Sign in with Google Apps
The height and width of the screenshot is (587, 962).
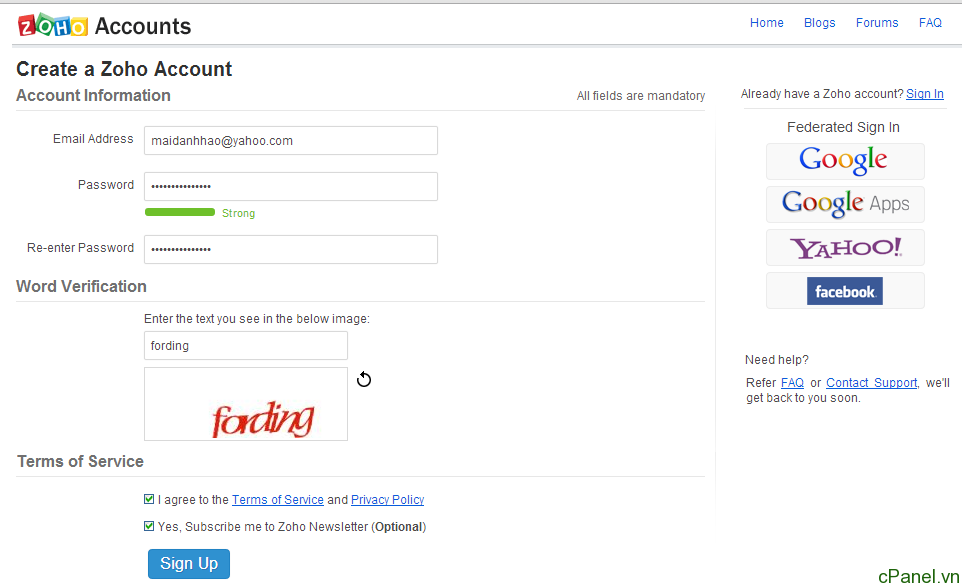[x=845, y=204]
